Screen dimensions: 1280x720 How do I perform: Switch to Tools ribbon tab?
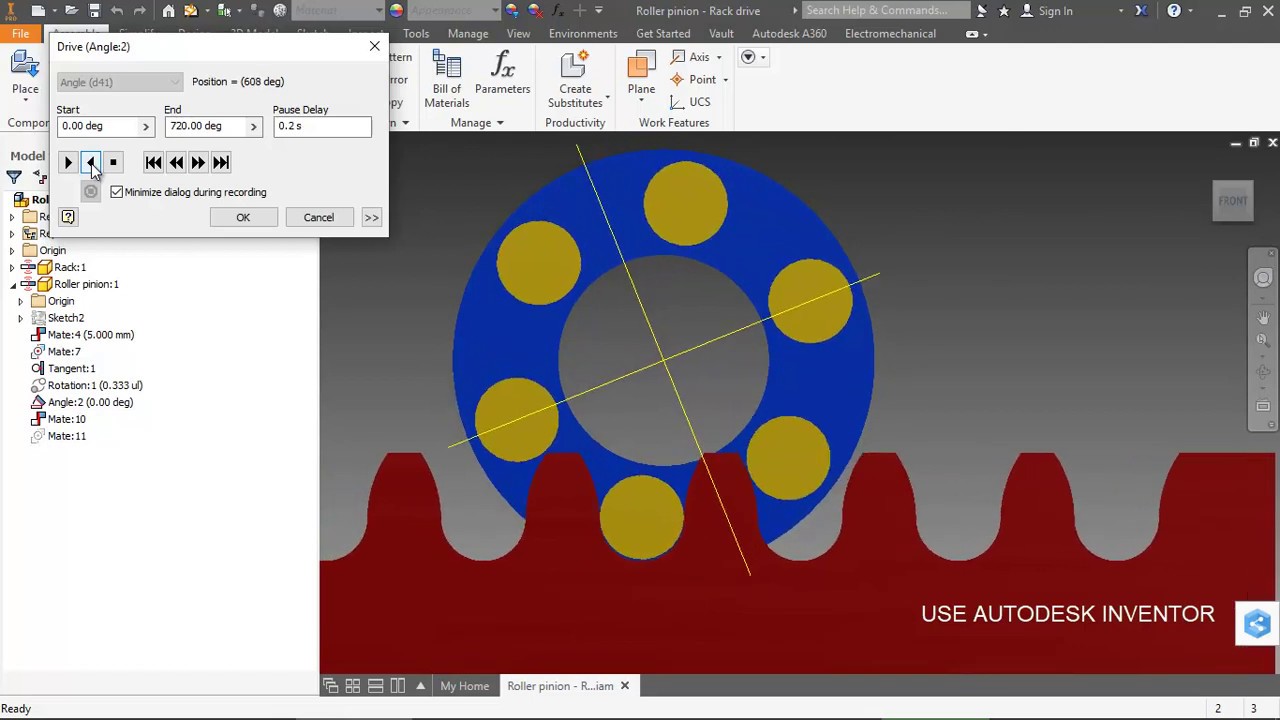(x=416, y=33)
